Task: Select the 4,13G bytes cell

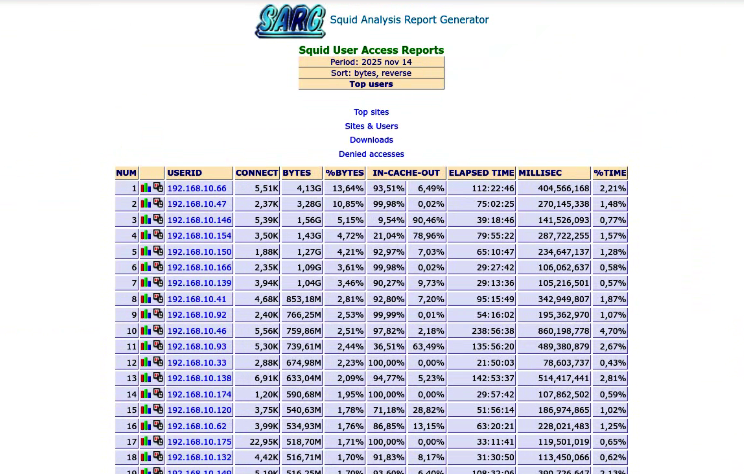Action: (302, 188)
